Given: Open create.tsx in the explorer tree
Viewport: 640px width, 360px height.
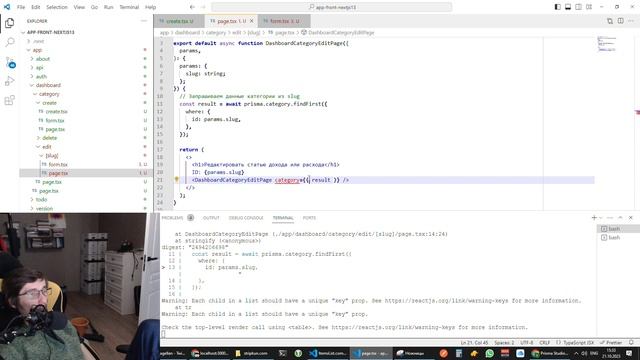Looking at the screenshot, I should pyautogui.click(x=56, y=111).
